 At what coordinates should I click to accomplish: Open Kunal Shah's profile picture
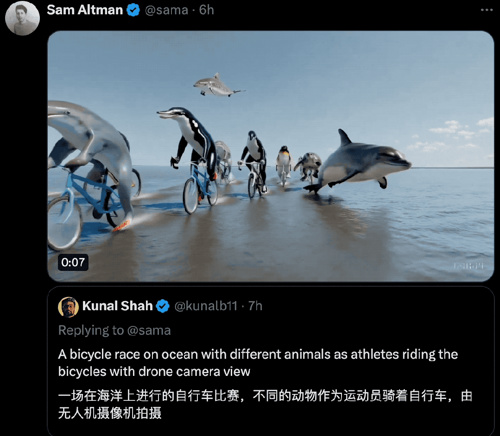coord(68,307)
